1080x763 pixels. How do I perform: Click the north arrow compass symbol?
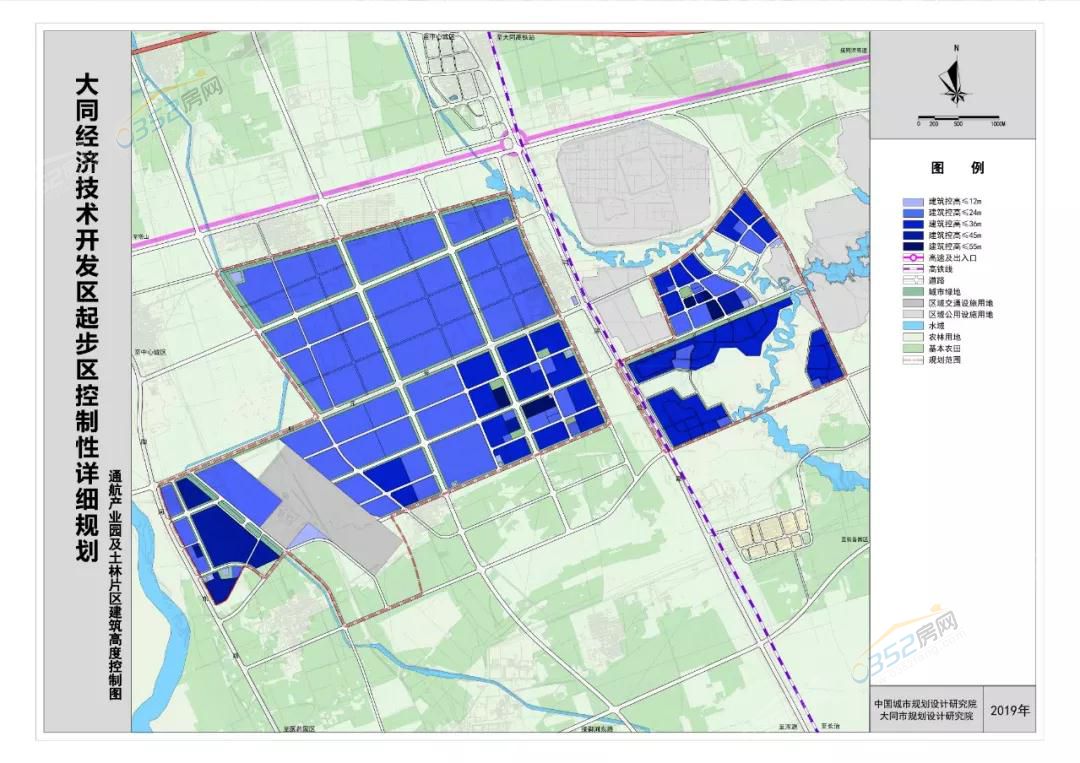point(957,81)
